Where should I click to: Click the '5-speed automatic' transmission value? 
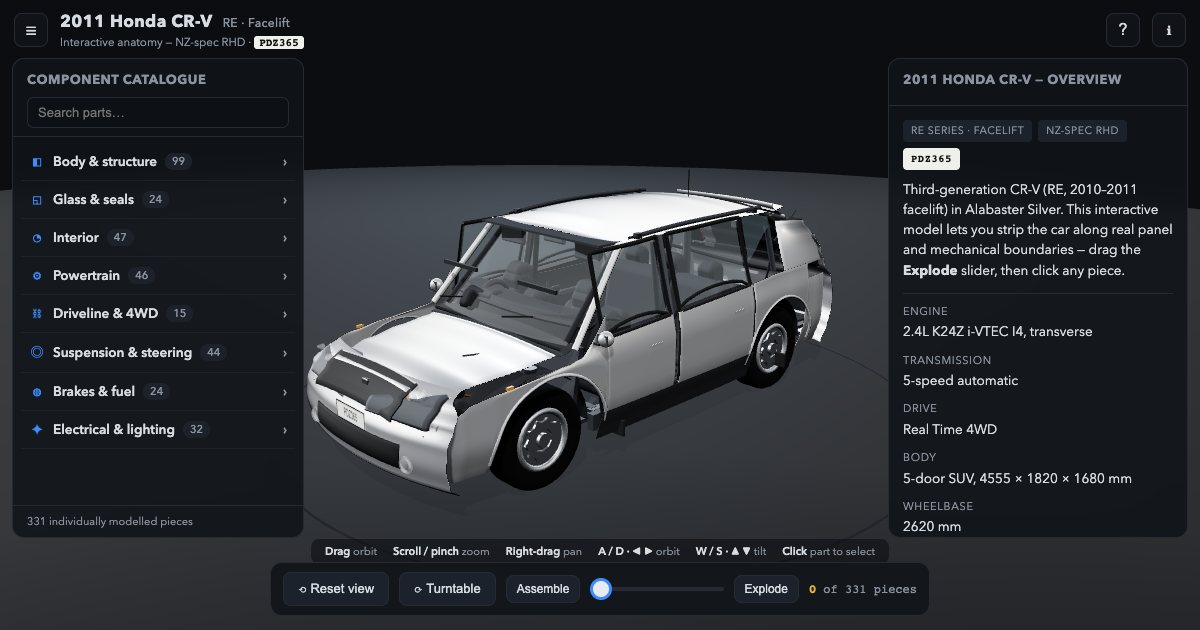pyautogui.click(x=960, y=380)
